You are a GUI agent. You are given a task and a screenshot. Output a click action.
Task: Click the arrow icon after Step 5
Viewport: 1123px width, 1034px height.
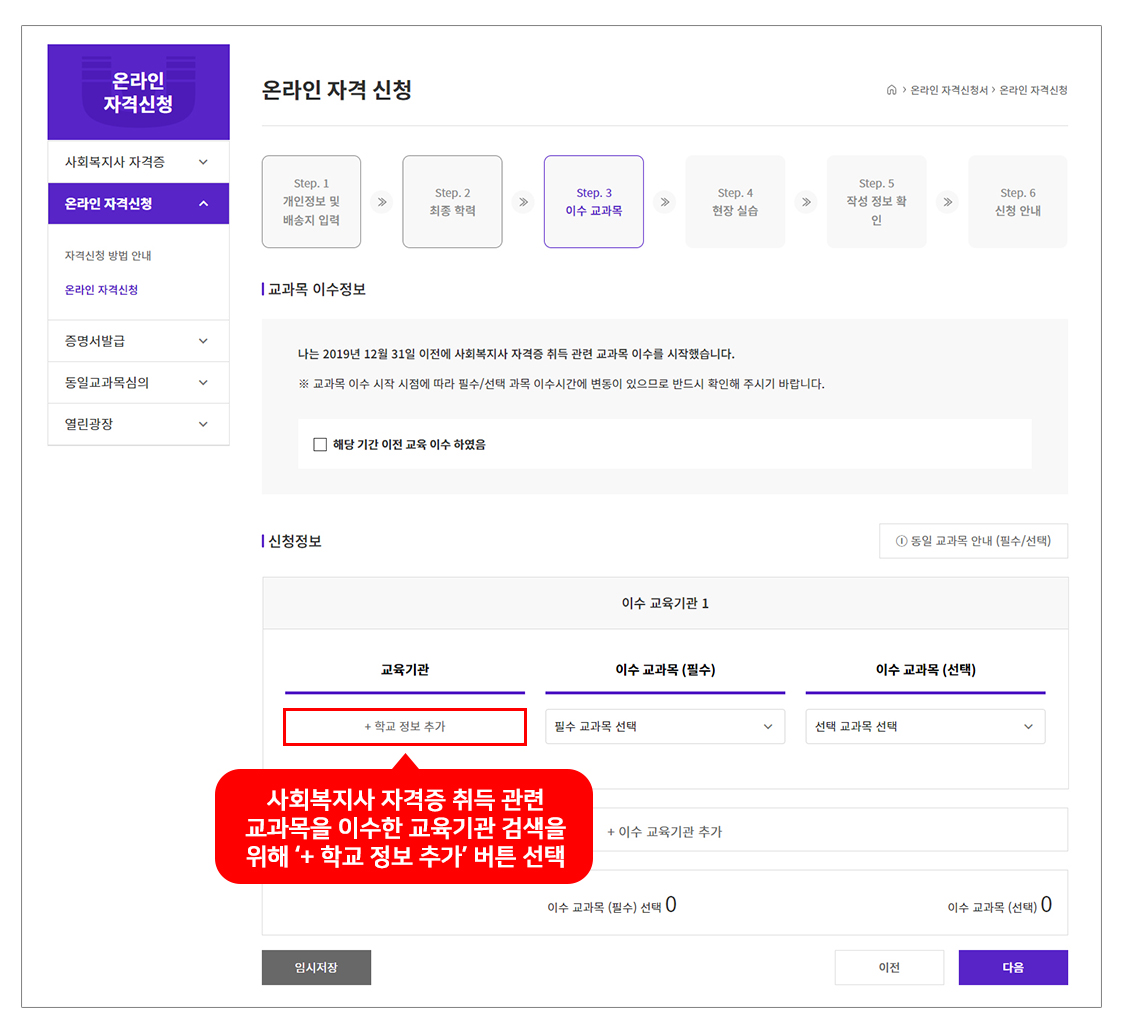click(x=947, y=202)
